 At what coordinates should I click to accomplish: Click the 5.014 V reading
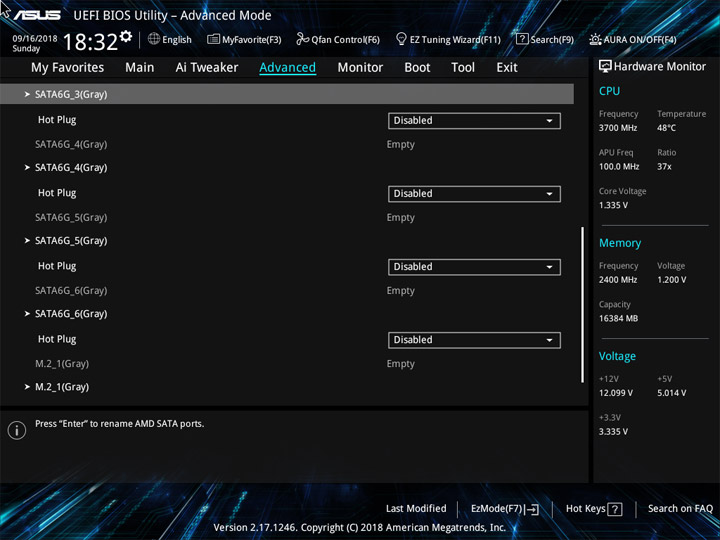[x=671, y=393]
